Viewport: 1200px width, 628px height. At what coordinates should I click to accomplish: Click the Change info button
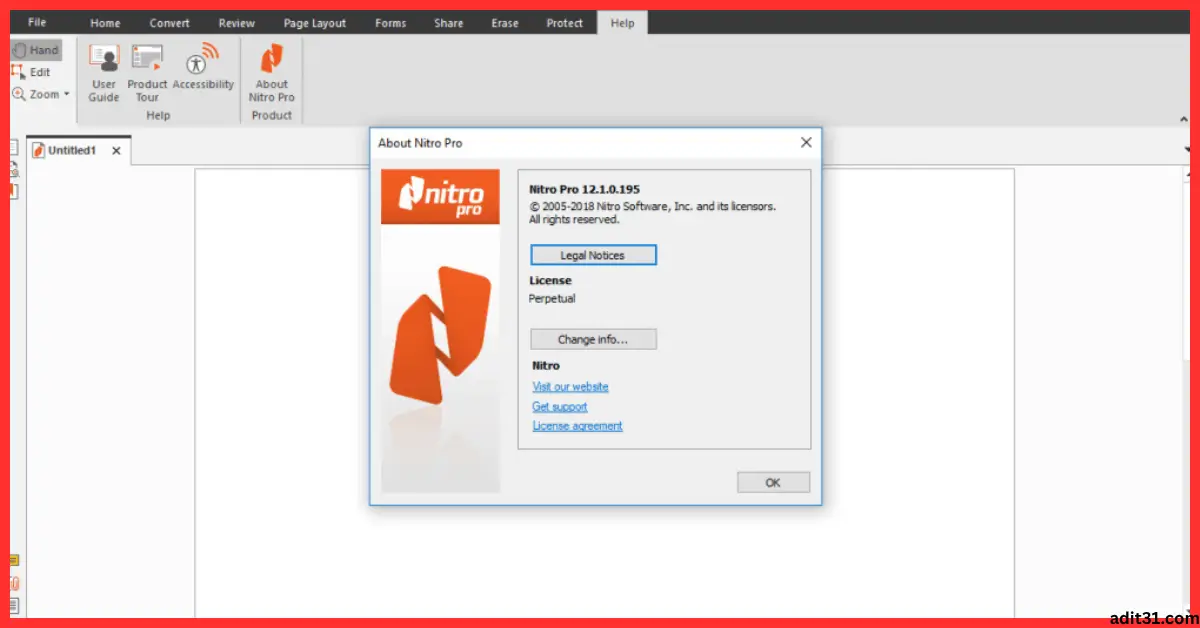click(593, 338)
